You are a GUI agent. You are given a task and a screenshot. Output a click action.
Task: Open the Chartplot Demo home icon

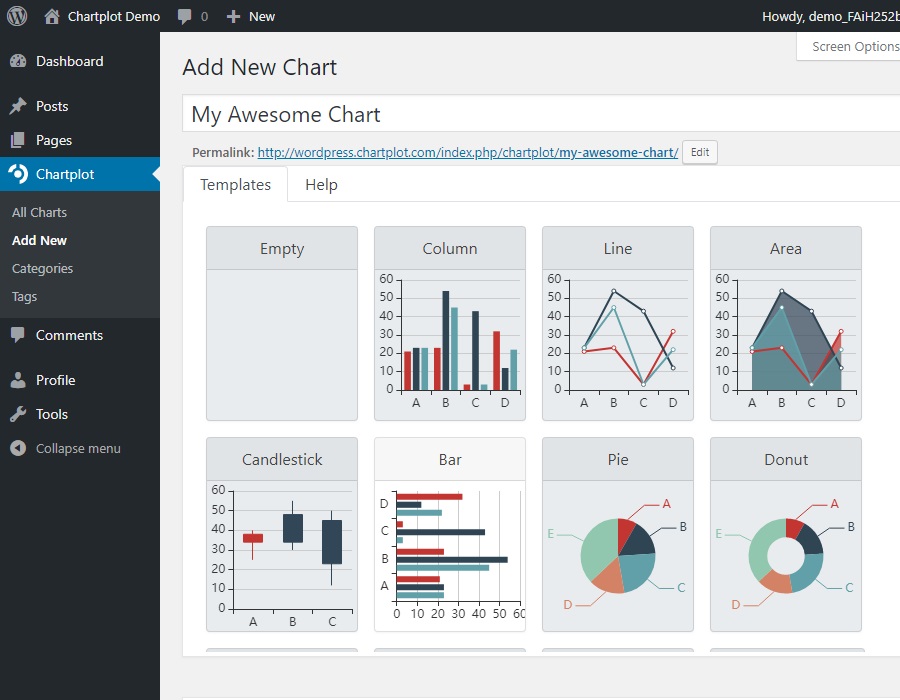coord(52,16)
